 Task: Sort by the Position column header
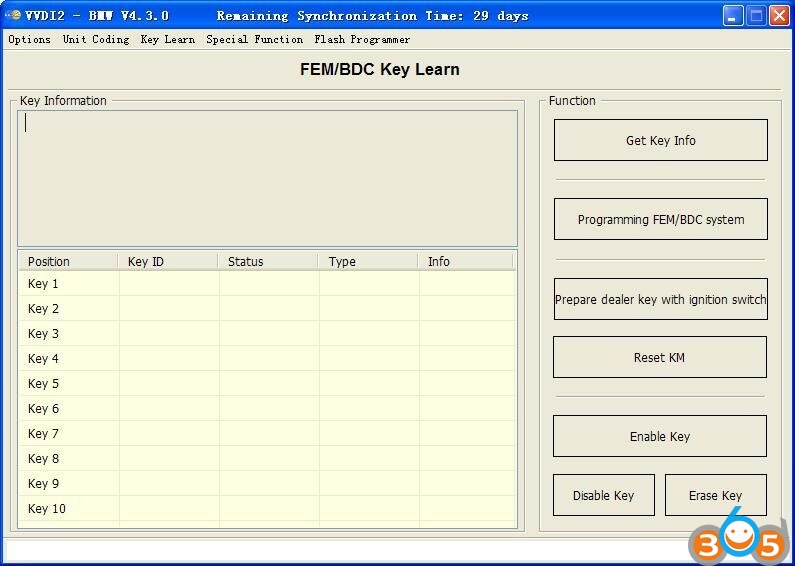point(68,262)
